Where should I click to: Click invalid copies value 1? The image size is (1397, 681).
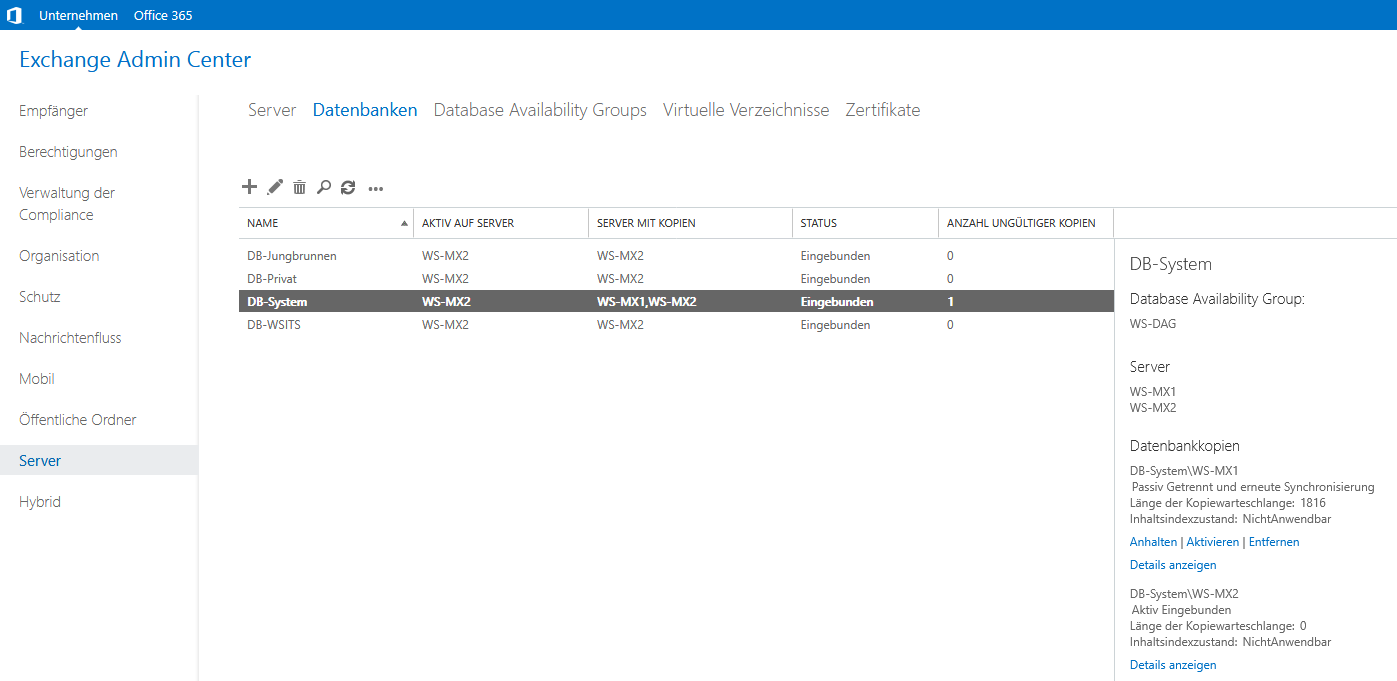950,302
